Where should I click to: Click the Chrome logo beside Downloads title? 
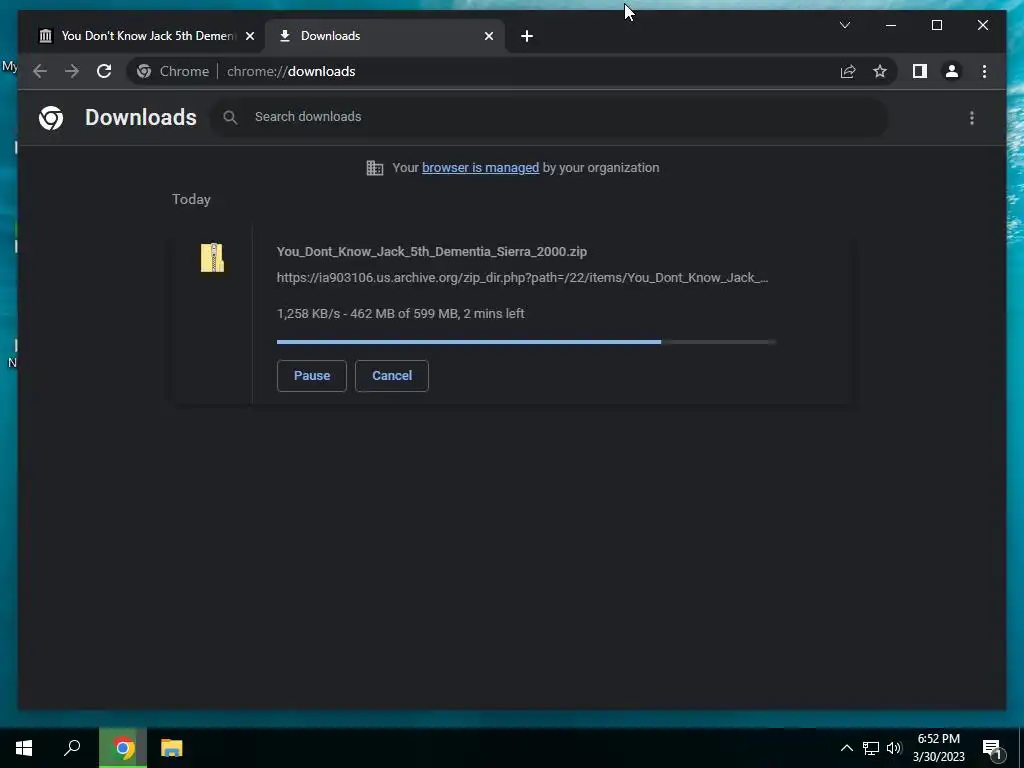point(51,118)
